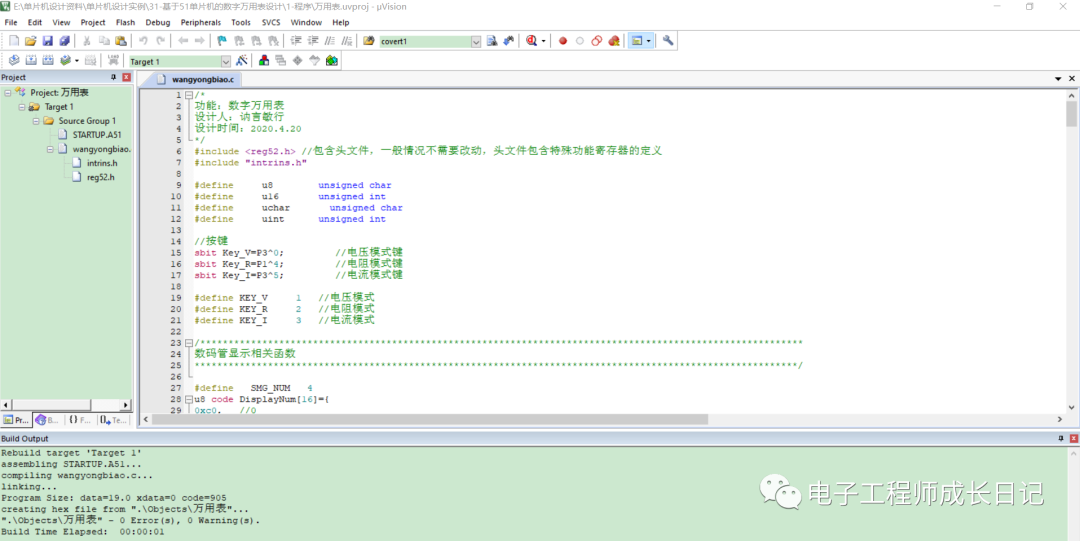
Task: Collapse the comment fold at line 1
Action: pos(188,95)
